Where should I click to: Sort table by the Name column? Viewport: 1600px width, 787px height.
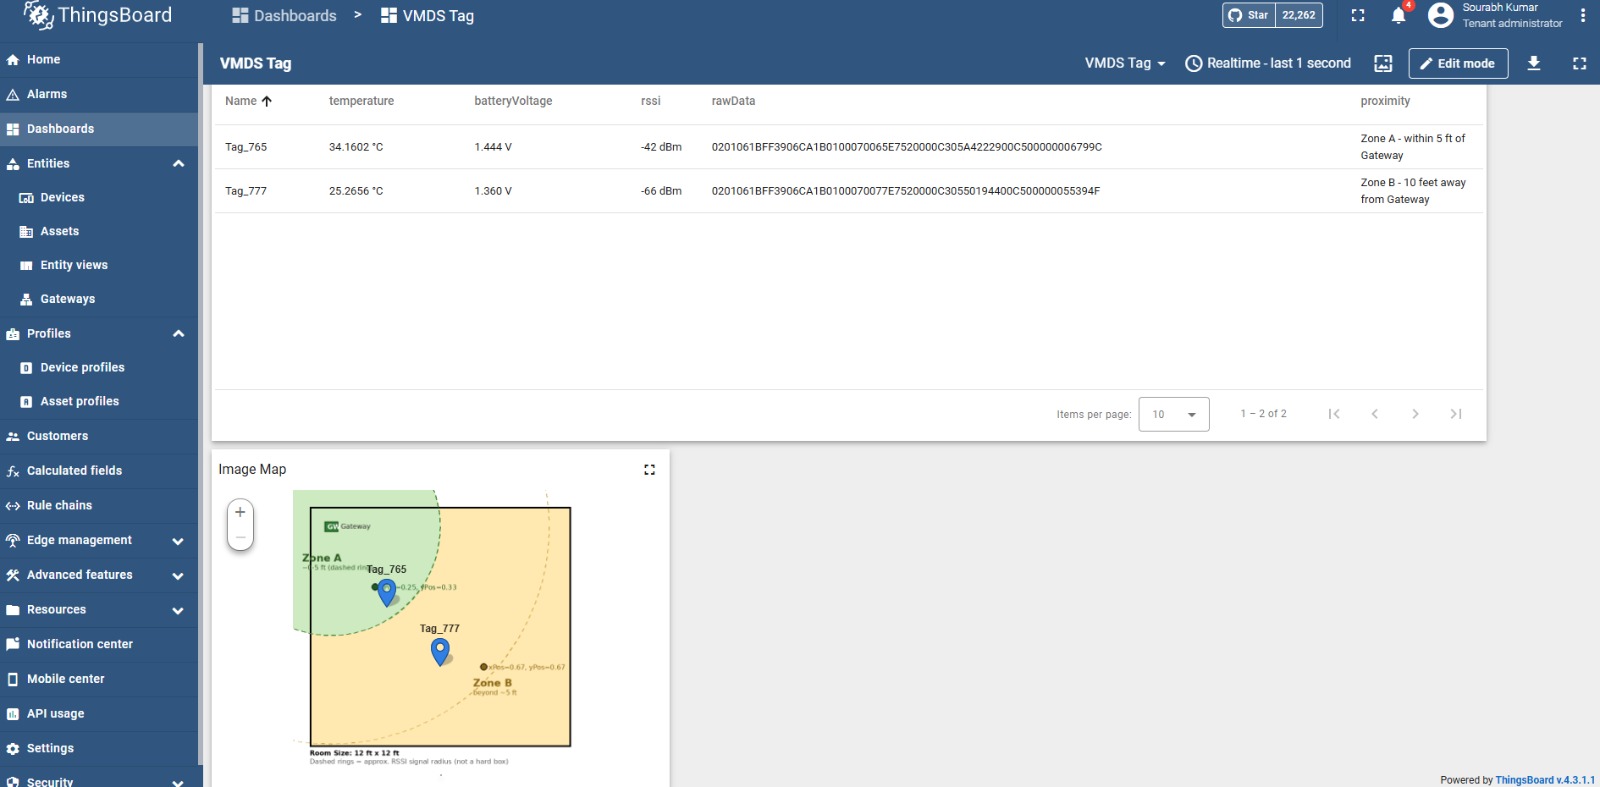(x=248, y=101)
